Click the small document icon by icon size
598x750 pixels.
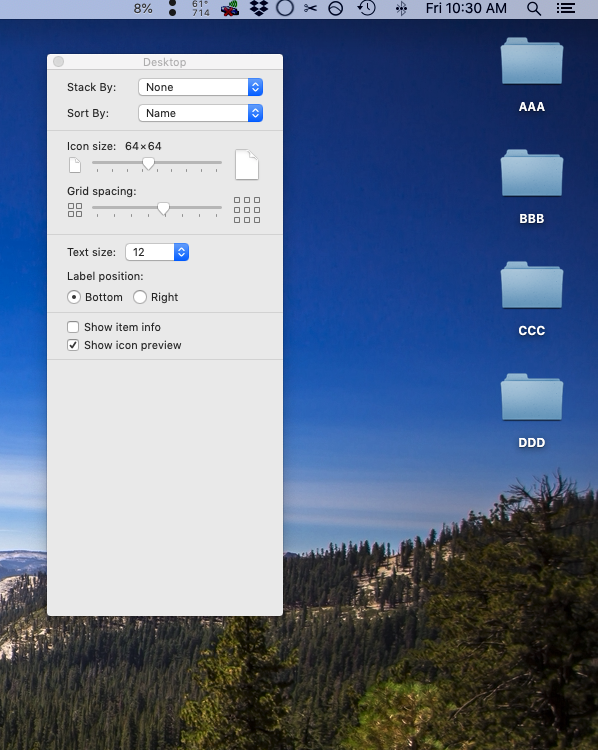pyautogui.click(x=75, y=165)
